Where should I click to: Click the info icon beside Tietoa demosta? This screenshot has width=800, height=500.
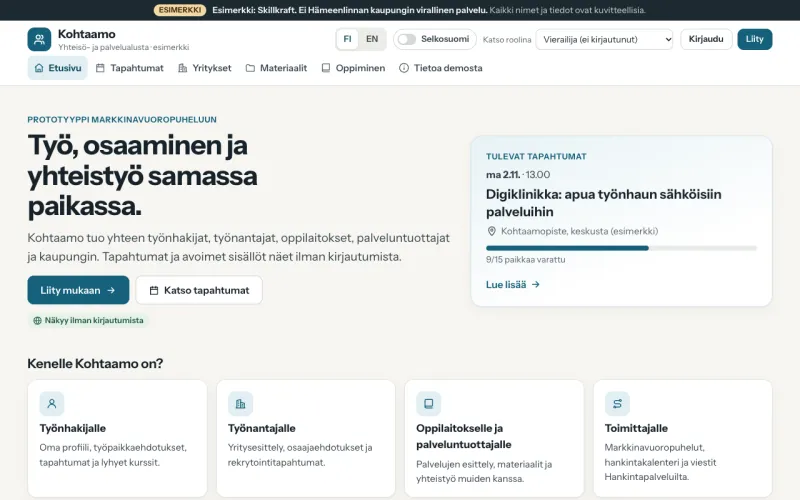[x=404, y=68]
